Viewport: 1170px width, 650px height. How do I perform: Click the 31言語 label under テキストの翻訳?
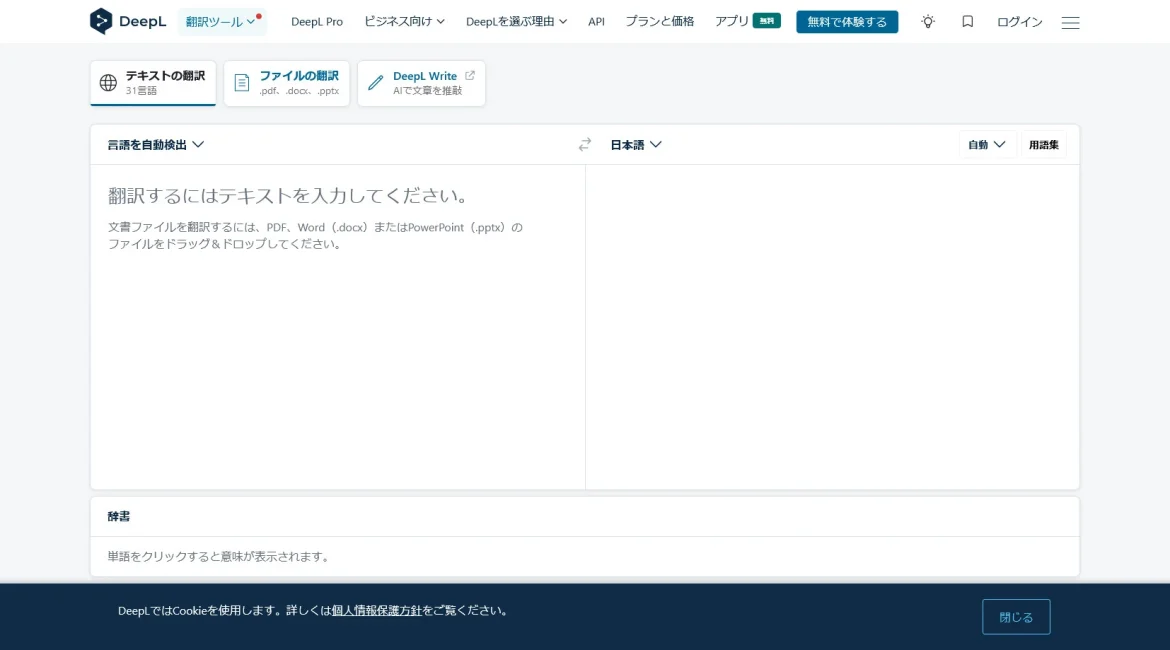(141, 91)
